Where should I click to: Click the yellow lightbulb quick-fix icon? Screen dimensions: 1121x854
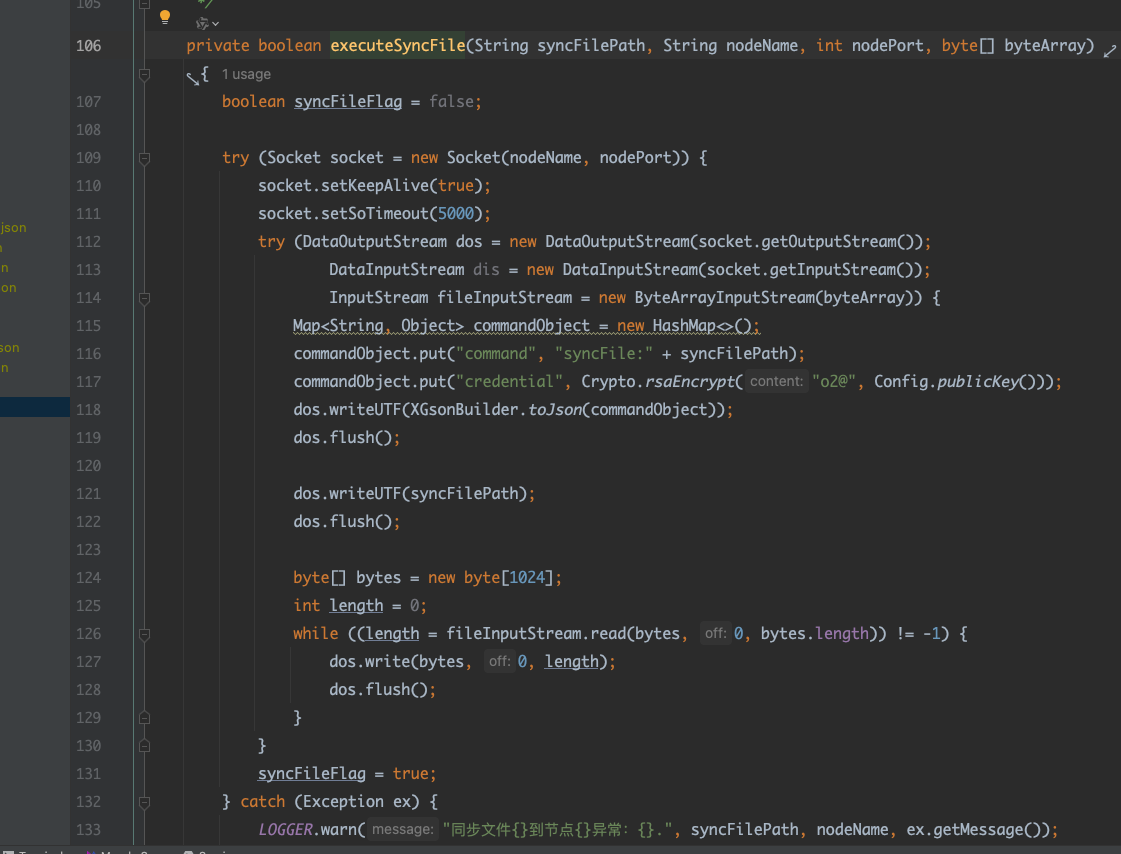[165, 17]
